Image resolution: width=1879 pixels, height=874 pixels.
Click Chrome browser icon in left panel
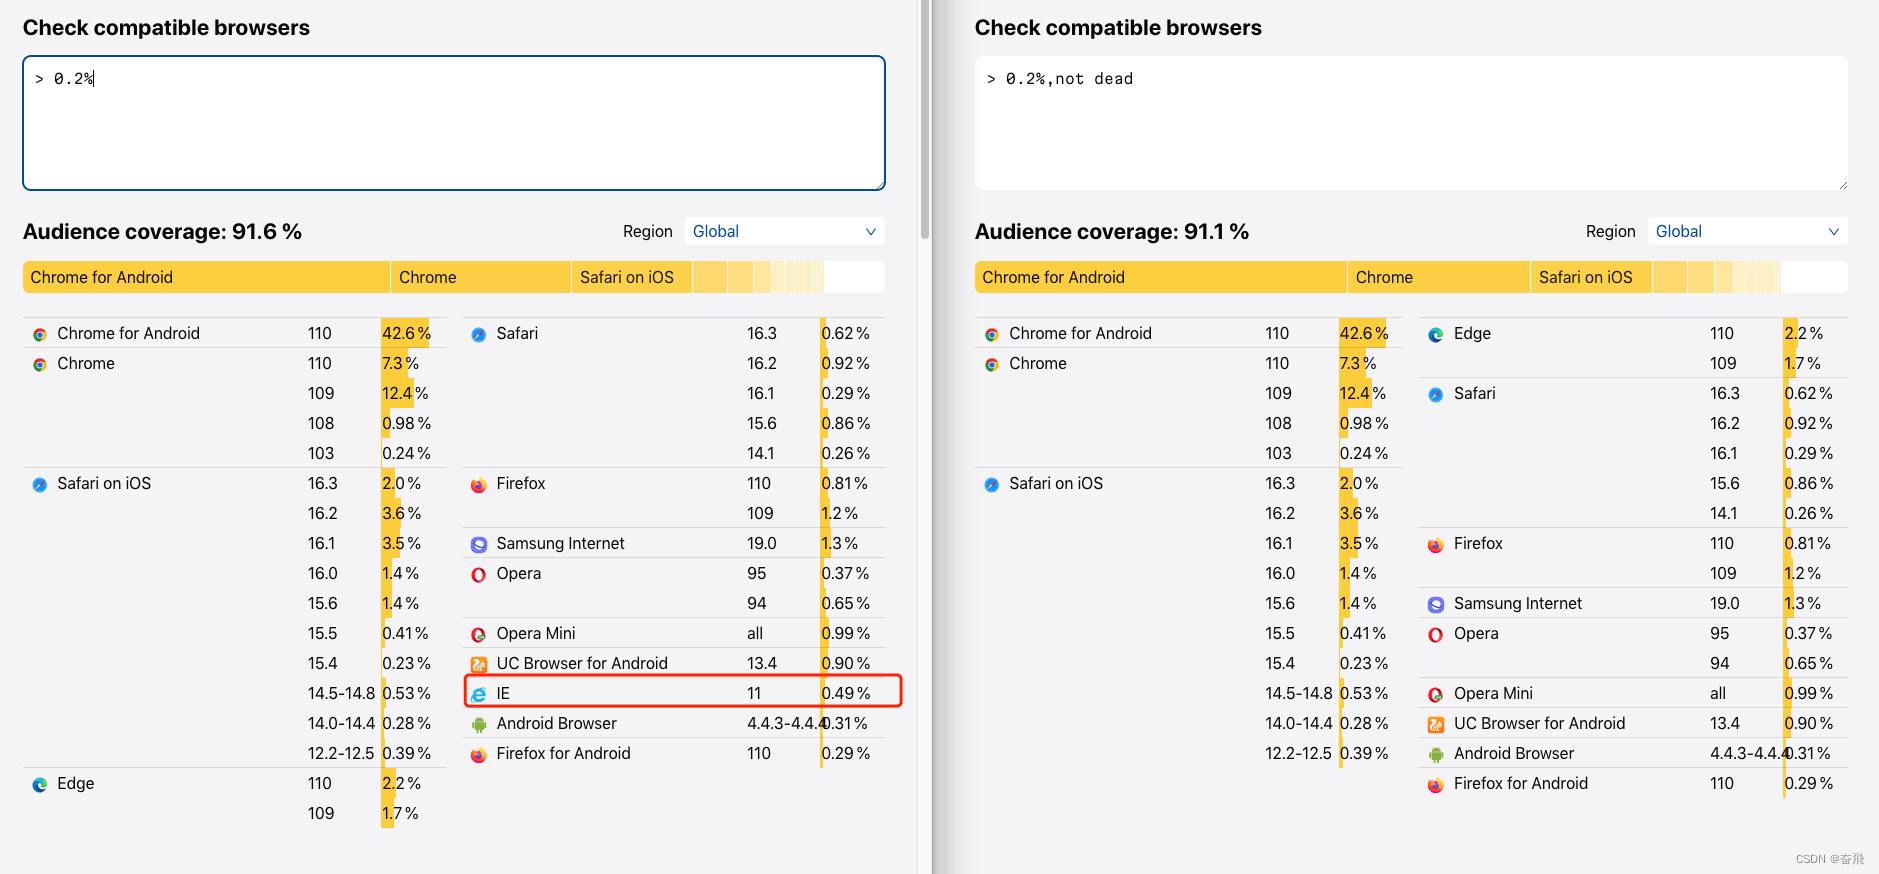tap(40, 365)
